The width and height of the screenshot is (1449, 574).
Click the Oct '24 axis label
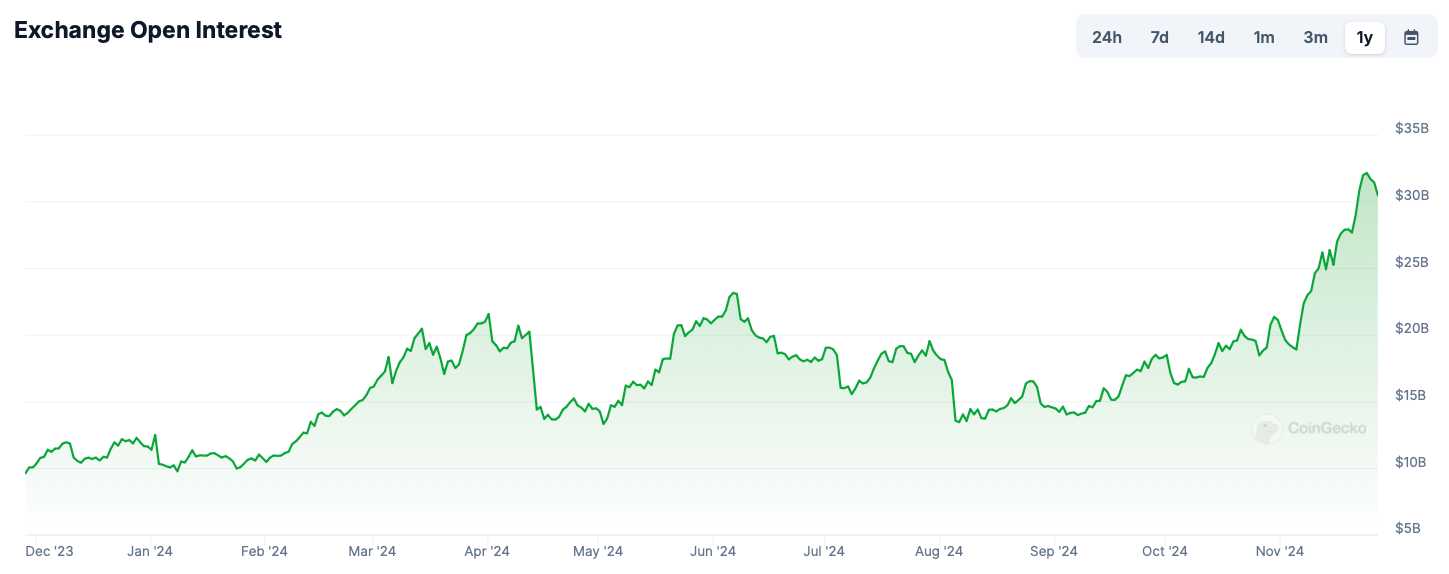[1165, 551]
